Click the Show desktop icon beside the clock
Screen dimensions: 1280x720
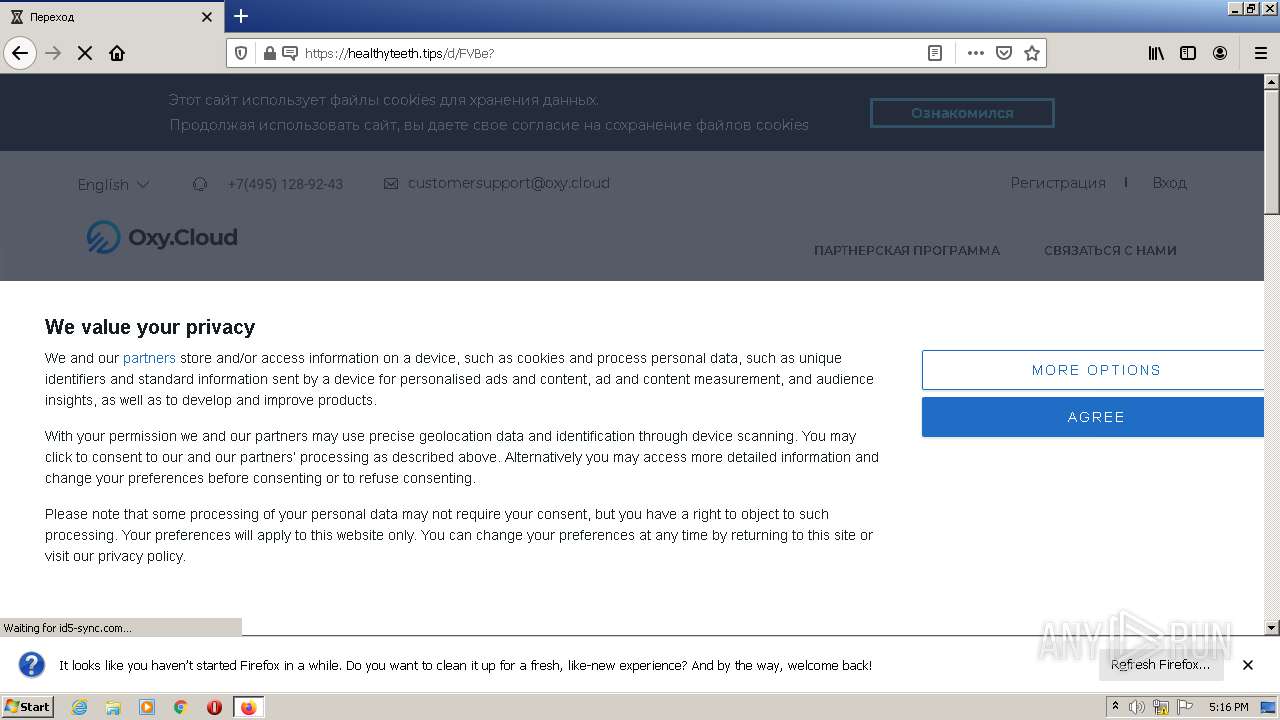click(x=1268, y=707)
